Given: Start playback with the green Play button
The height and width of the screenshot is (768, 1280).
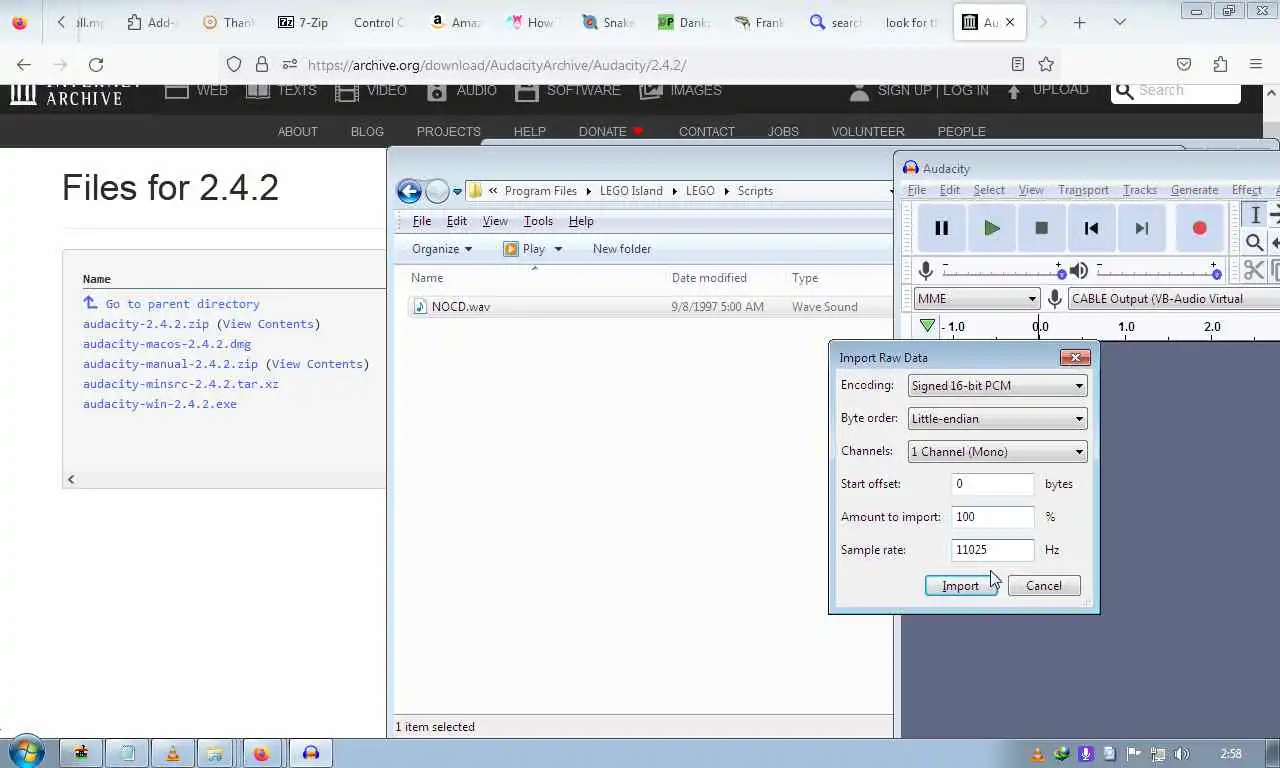Looking at the screenshot, I should [991, 228].
